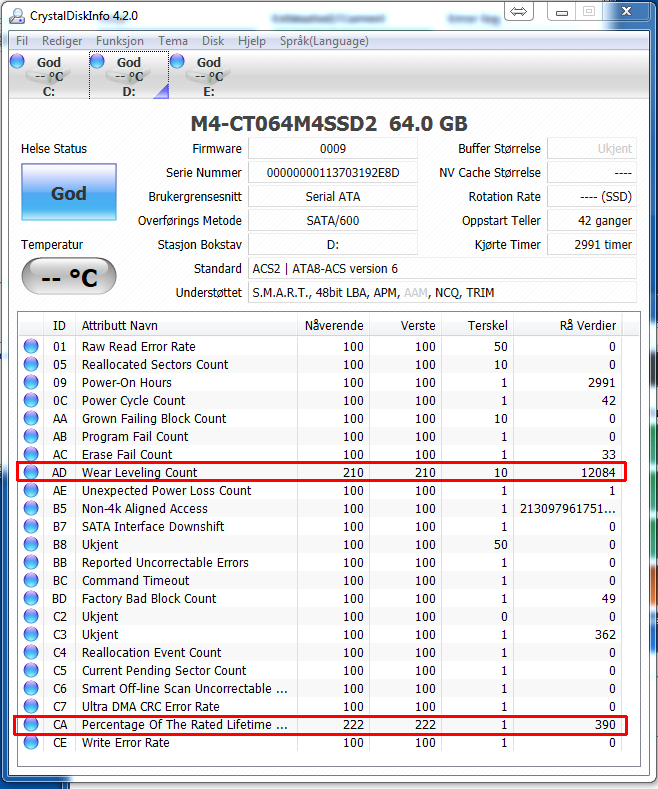The width and height of the screenshot is (658, 789).
Task: Click the NV Cache Størrelse value field
Action: pos(592,173)
